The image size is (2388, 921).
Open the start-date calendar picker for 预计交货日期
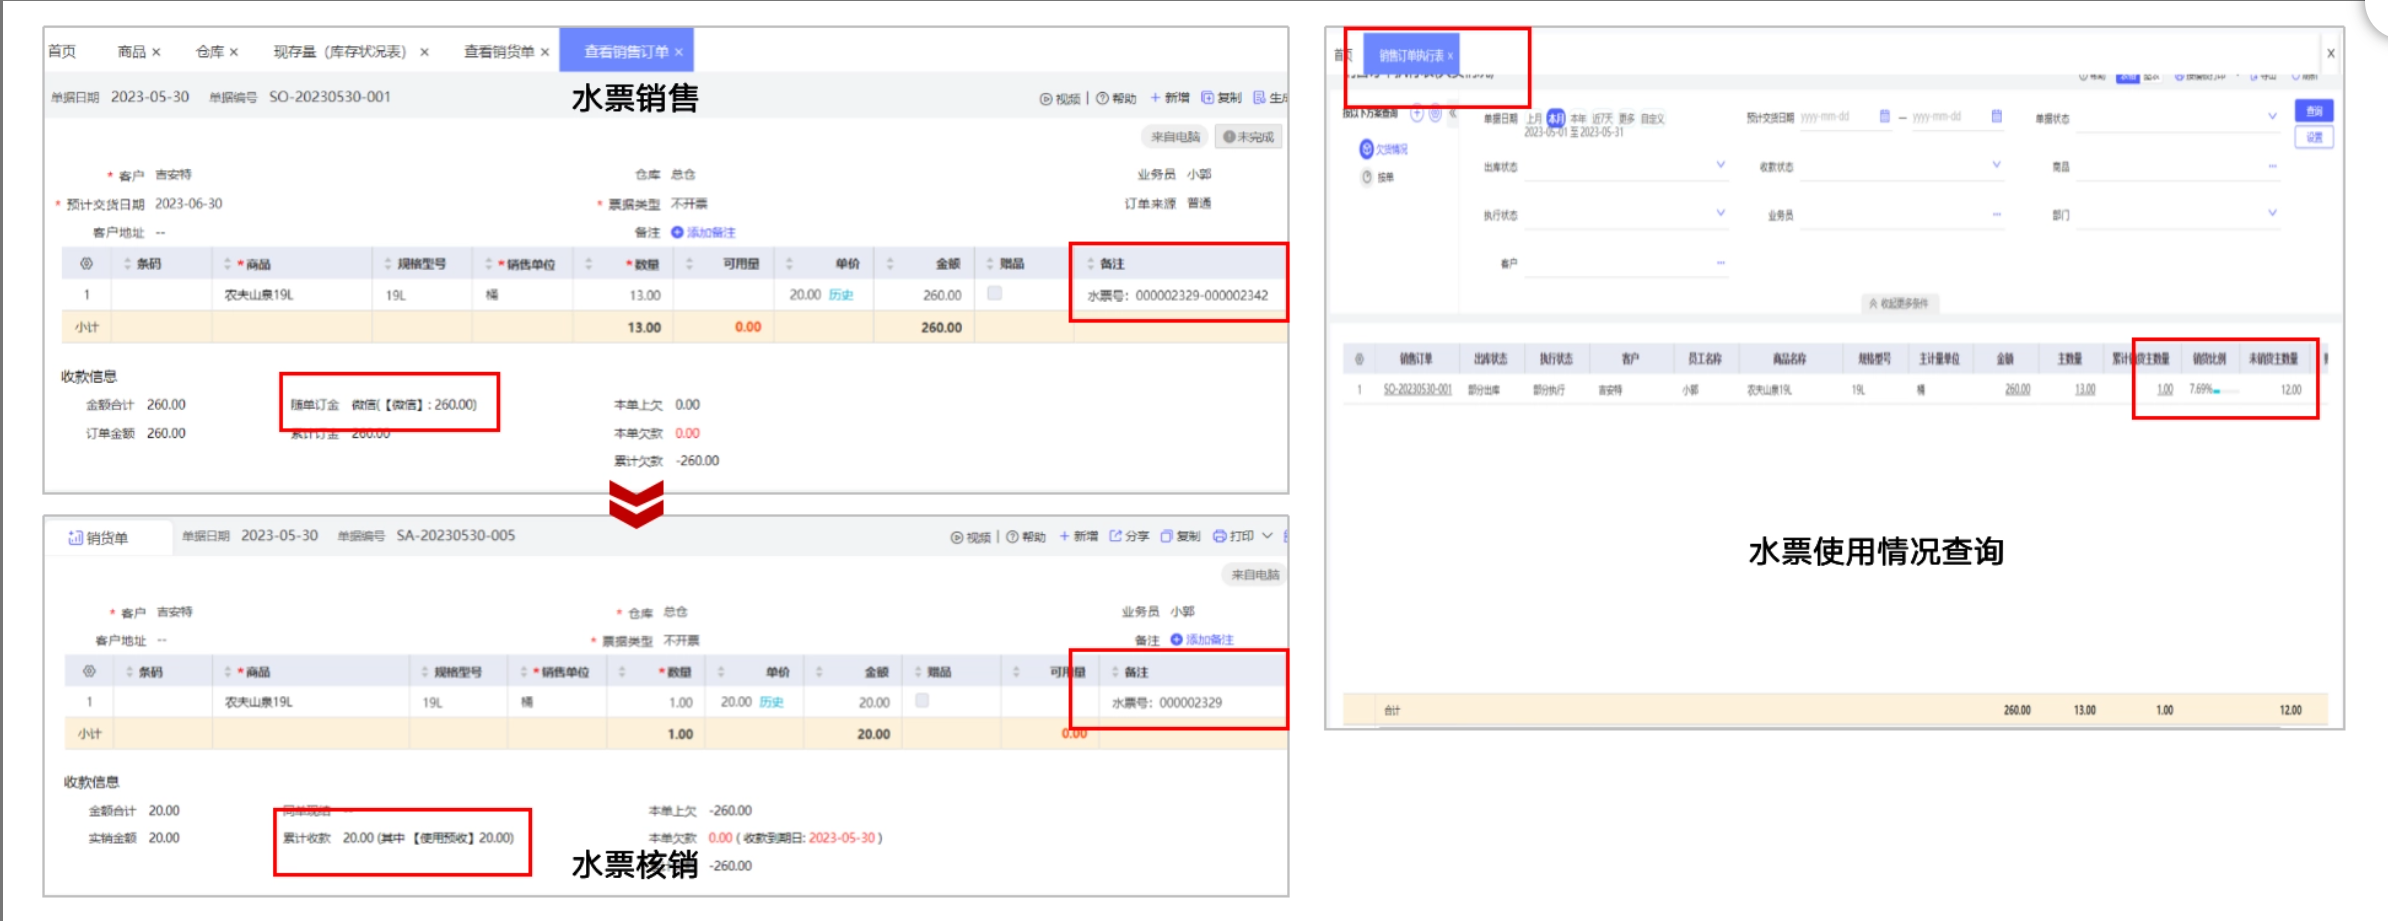1884,117
